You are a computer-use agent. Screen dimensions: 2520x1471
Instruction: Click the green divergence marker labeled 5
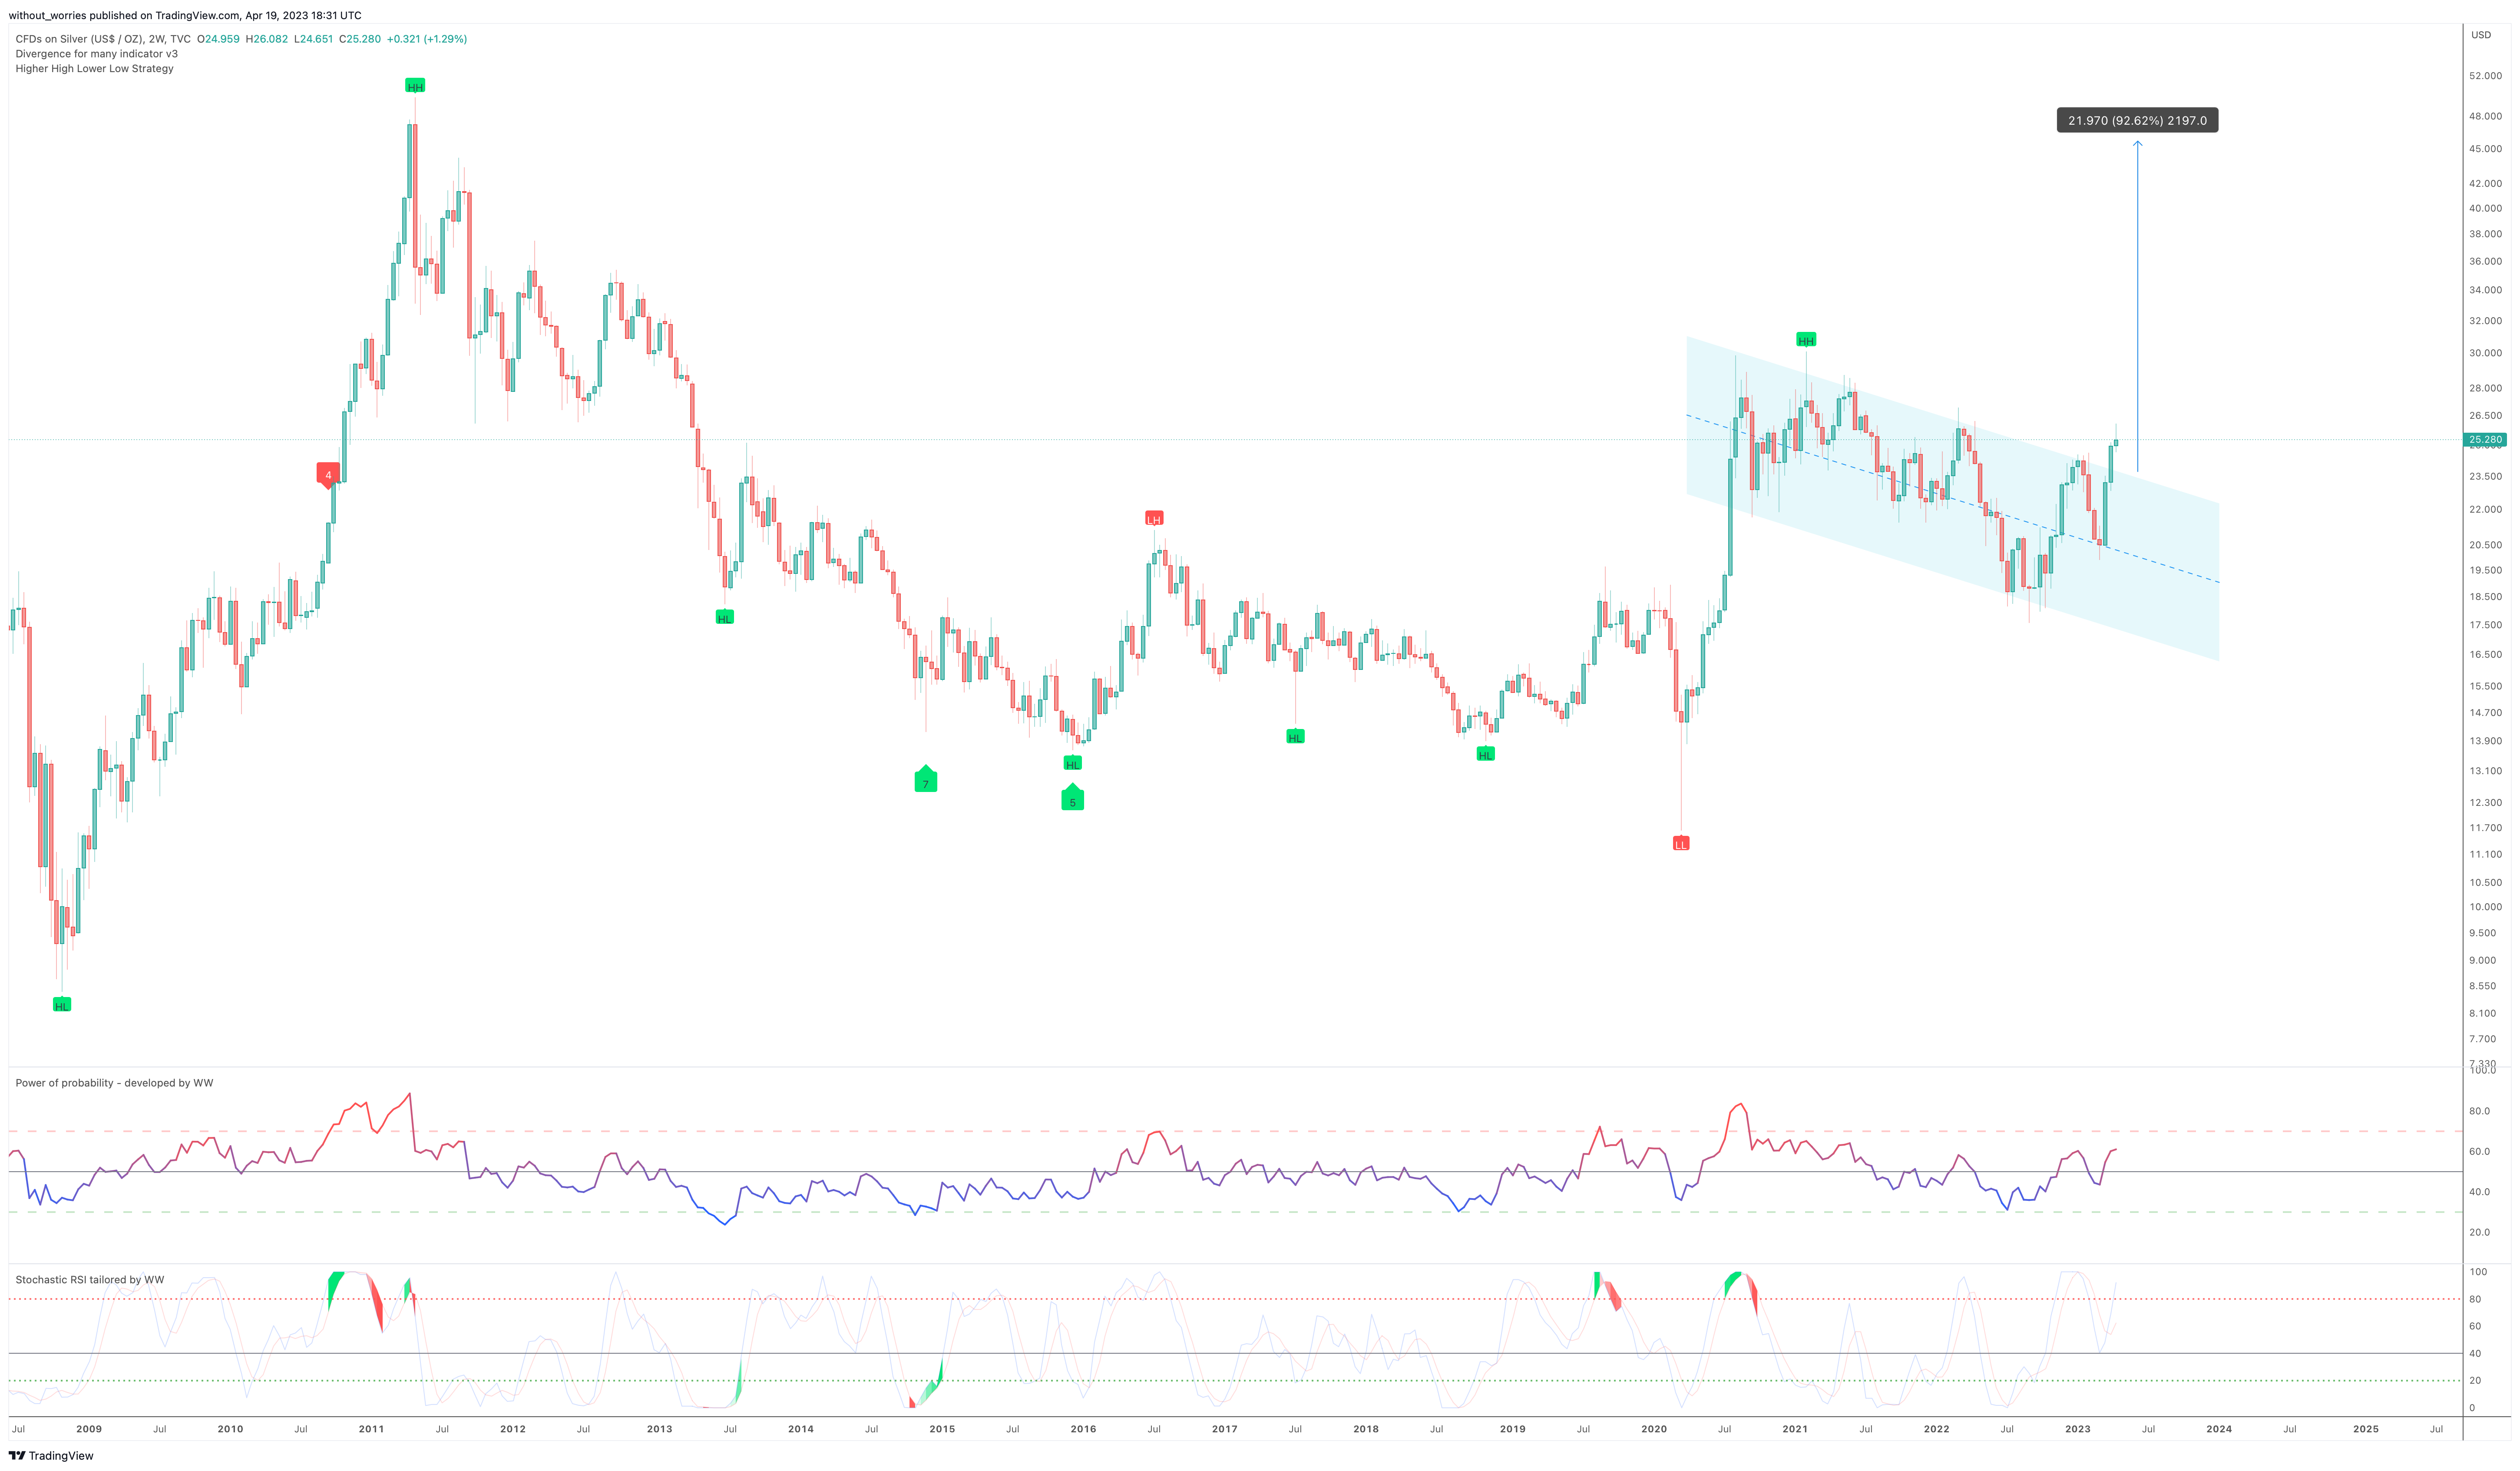(x=1073, y=798)
